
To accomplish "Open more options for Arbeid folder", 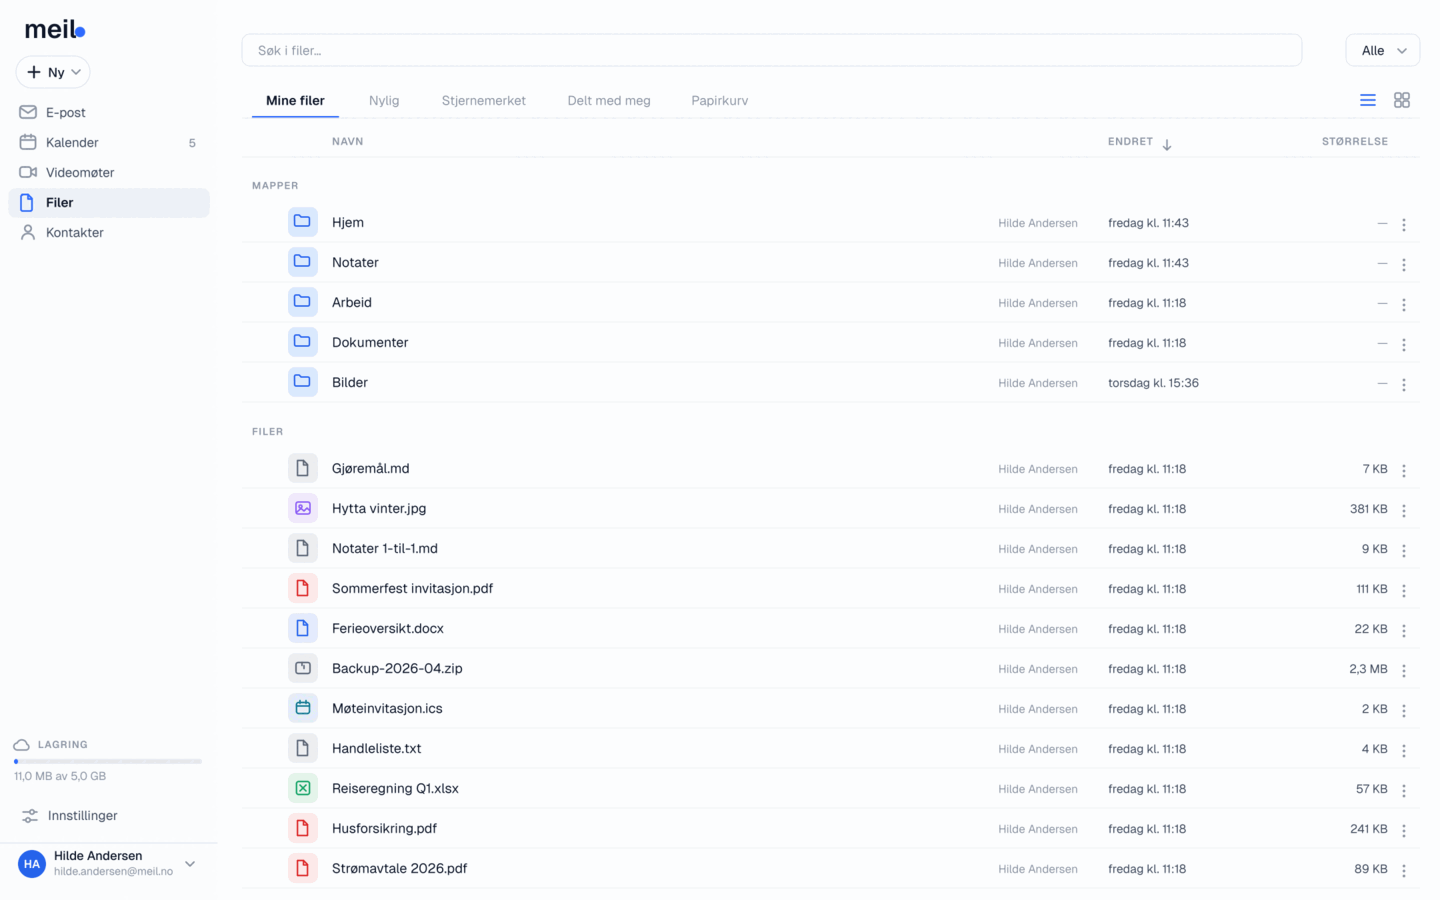I will (x=1404, y=304).
